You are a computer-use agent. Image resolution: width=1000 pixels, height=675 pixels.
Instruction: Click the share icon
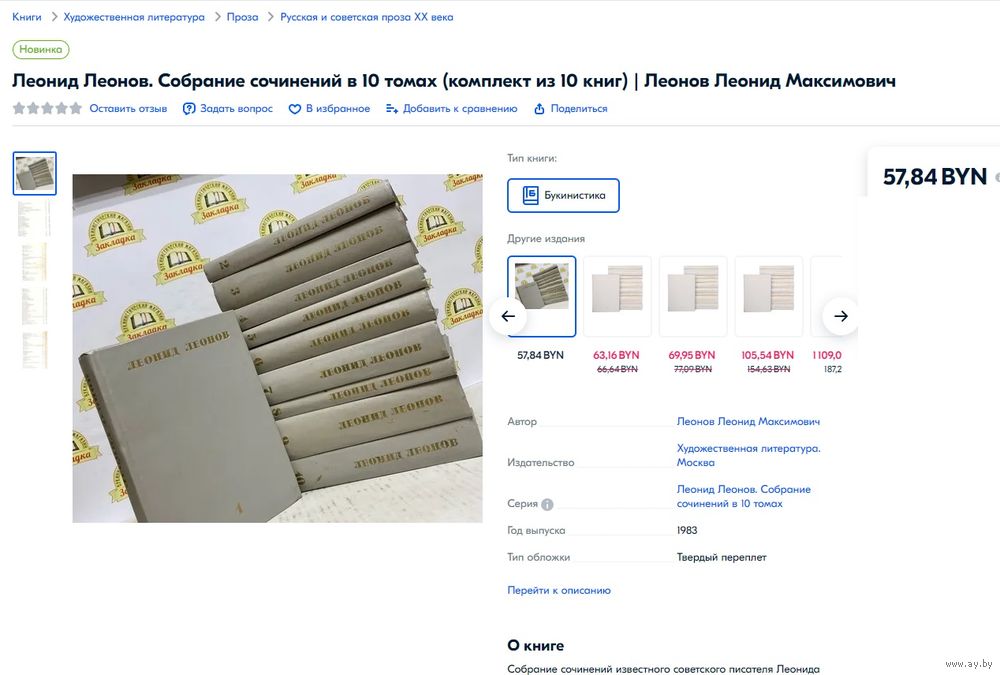pyautogui.click(x=540, y=109)
